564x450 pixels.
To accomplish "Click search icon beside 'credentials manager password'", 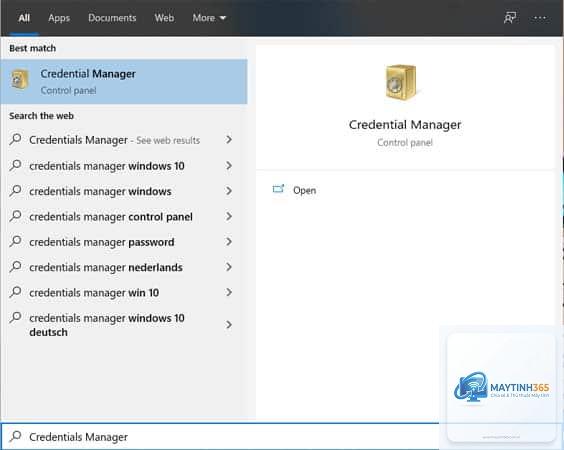I will (x=15, y=241).
